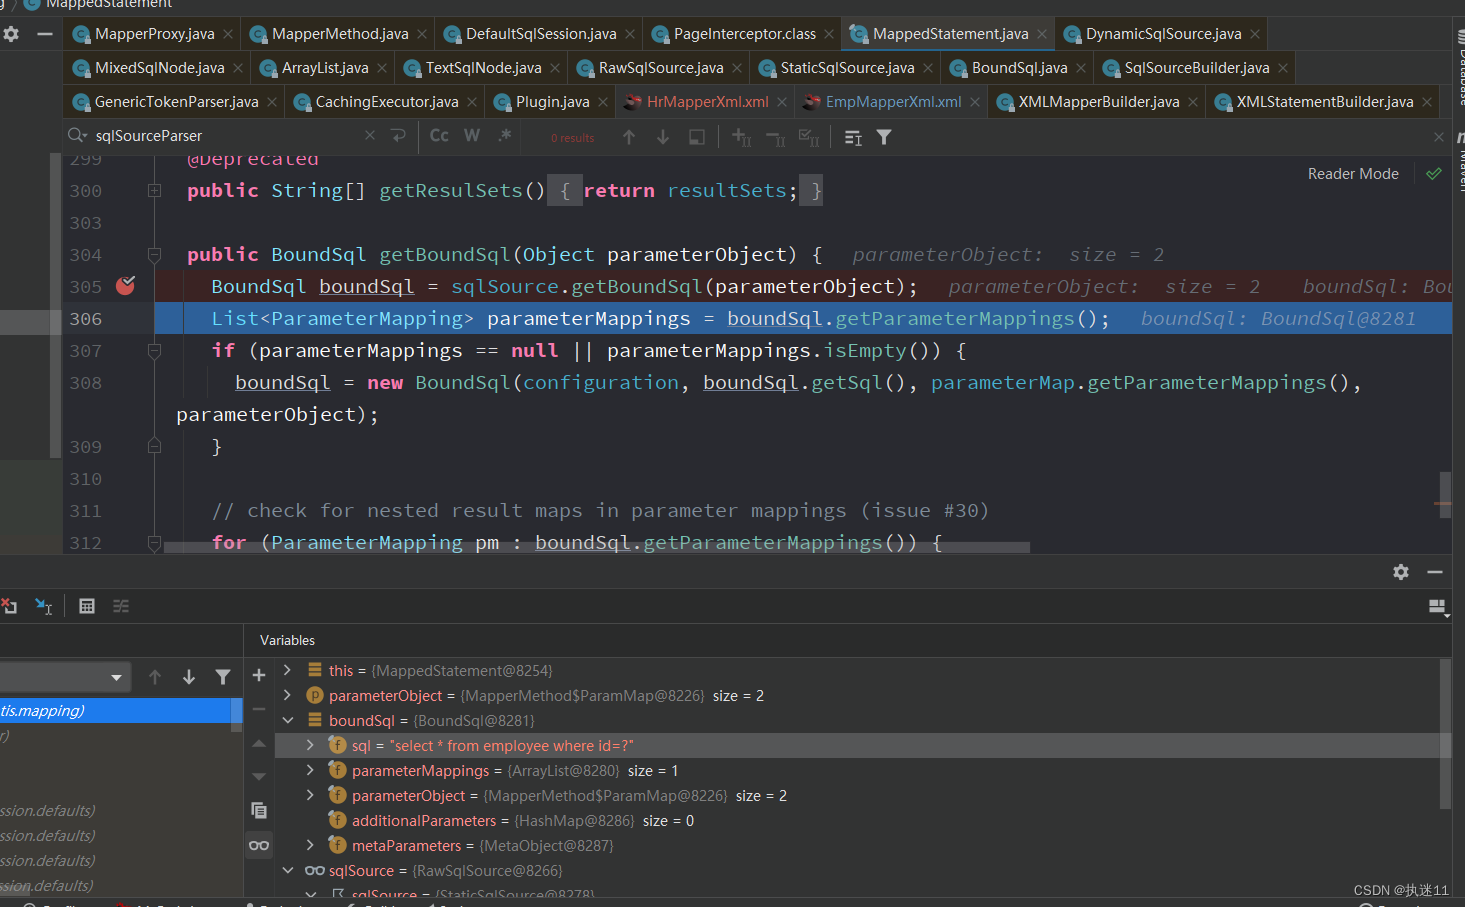Click the search history magnifier icon
Viewport: 1465px width, 907px height.
tap(77, 135)
